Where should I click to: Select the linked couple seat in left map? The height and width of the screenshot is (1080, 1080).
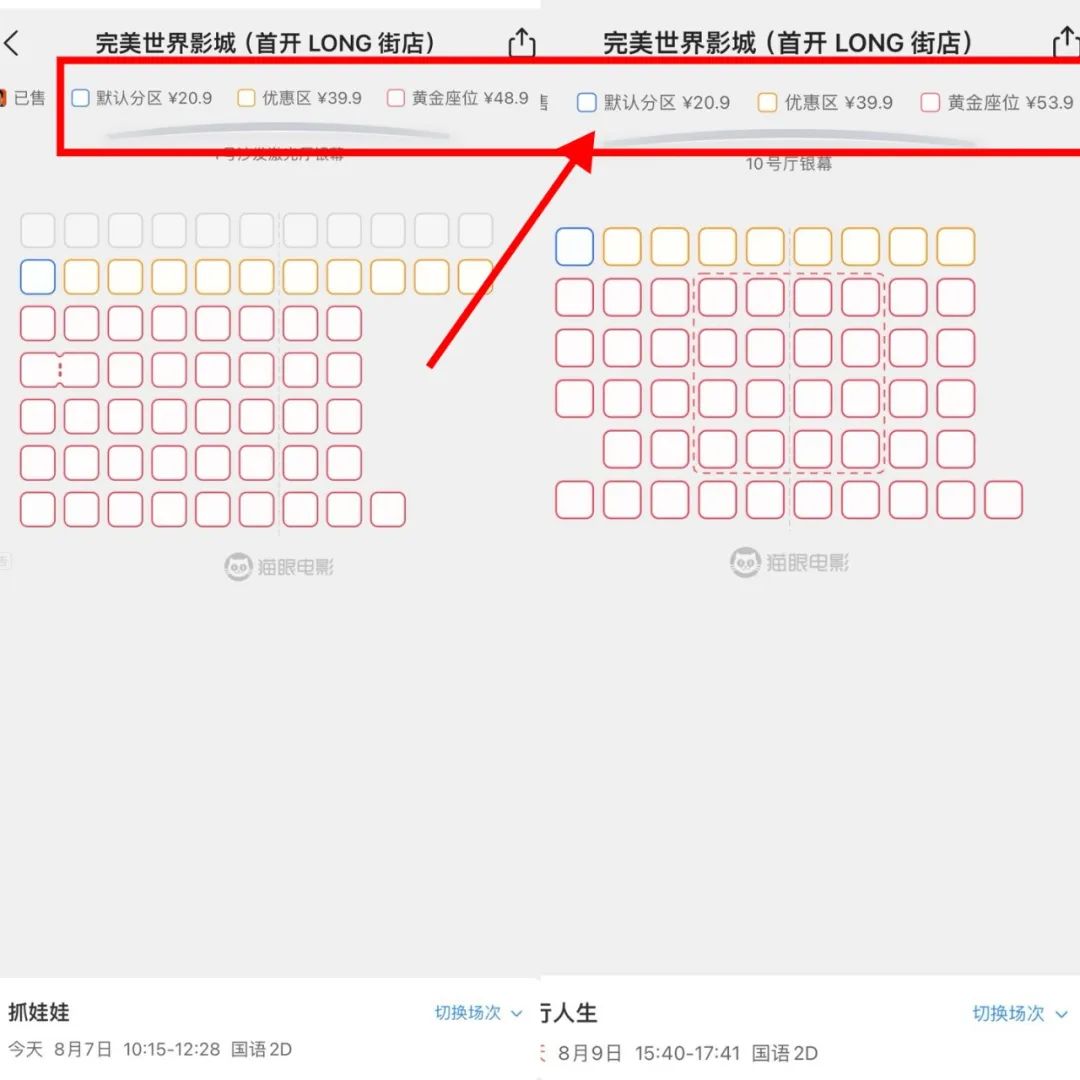click(x=60, y=371)
